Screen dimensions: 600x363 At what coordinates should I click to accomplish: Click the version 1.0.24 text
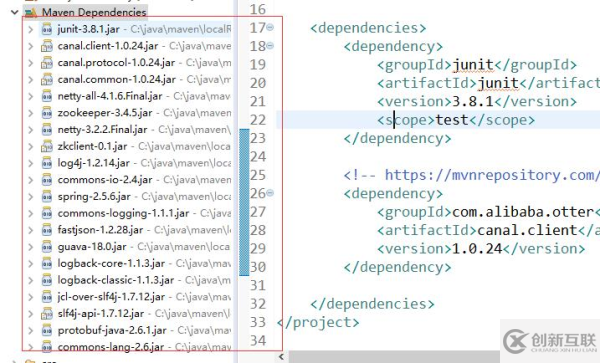click(477, 249)
